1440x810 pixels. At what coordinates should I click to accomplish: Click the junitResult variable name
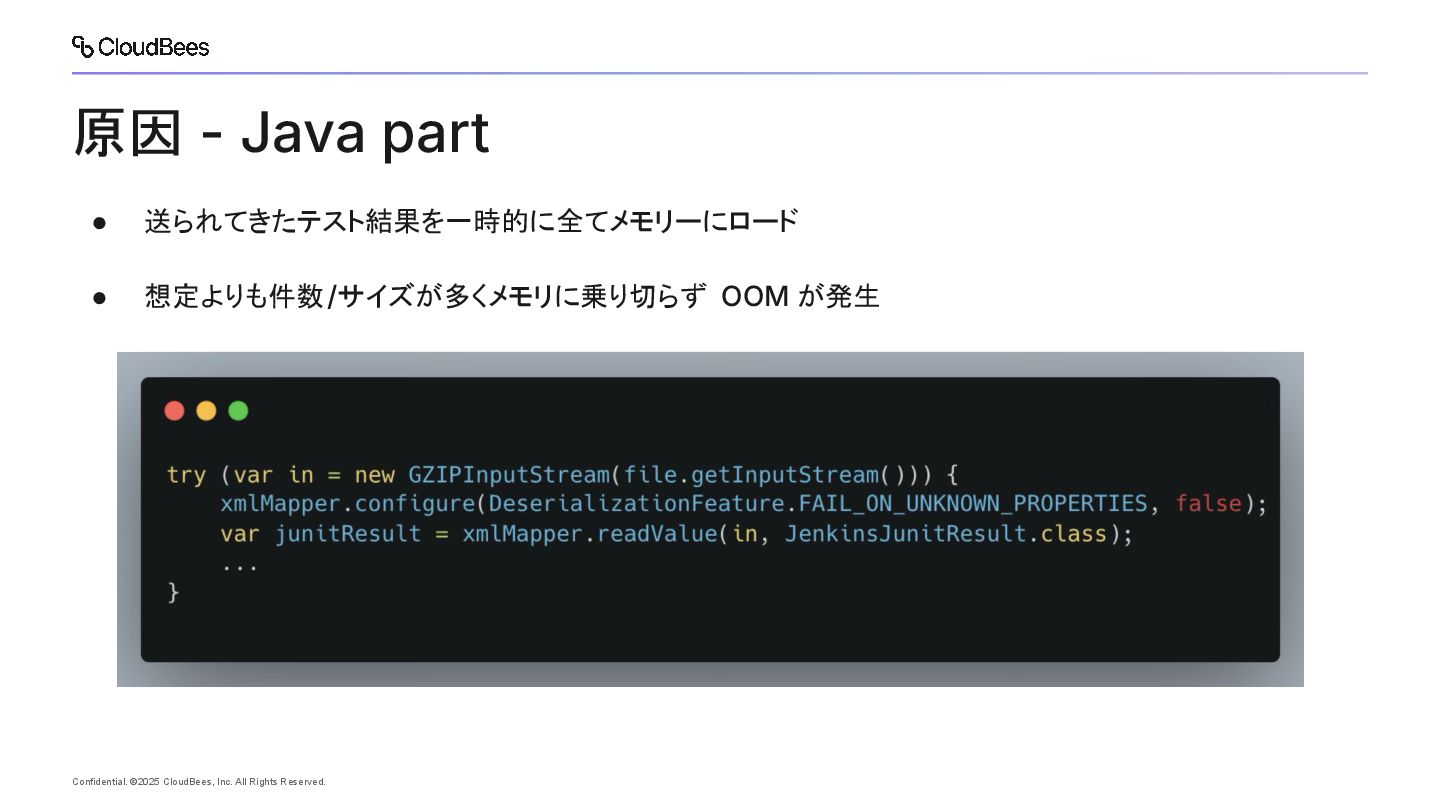[348, 533]
